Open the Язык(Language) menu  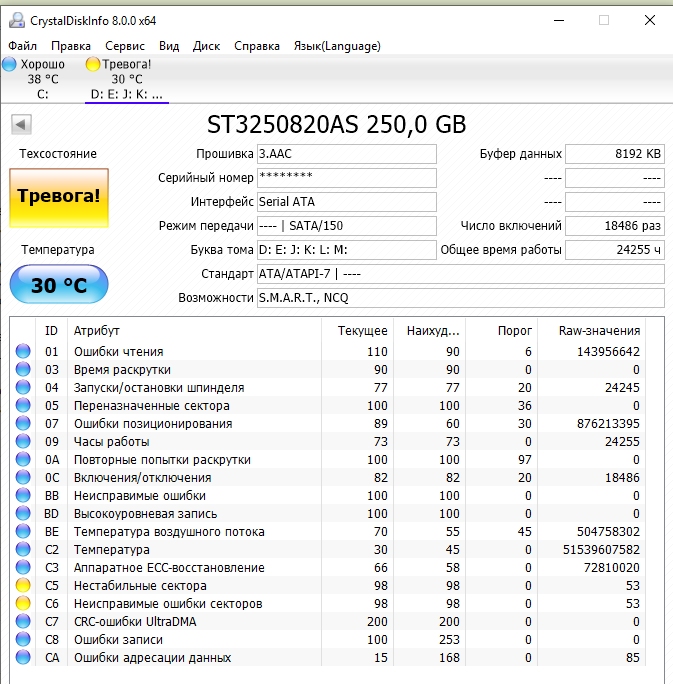coord(336,46)
